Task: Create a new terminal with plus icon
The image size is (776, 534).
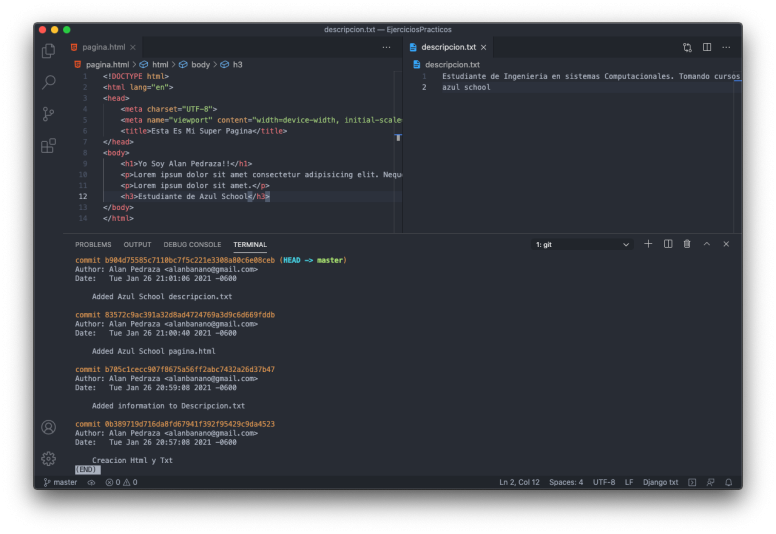Action: [648, 244]
